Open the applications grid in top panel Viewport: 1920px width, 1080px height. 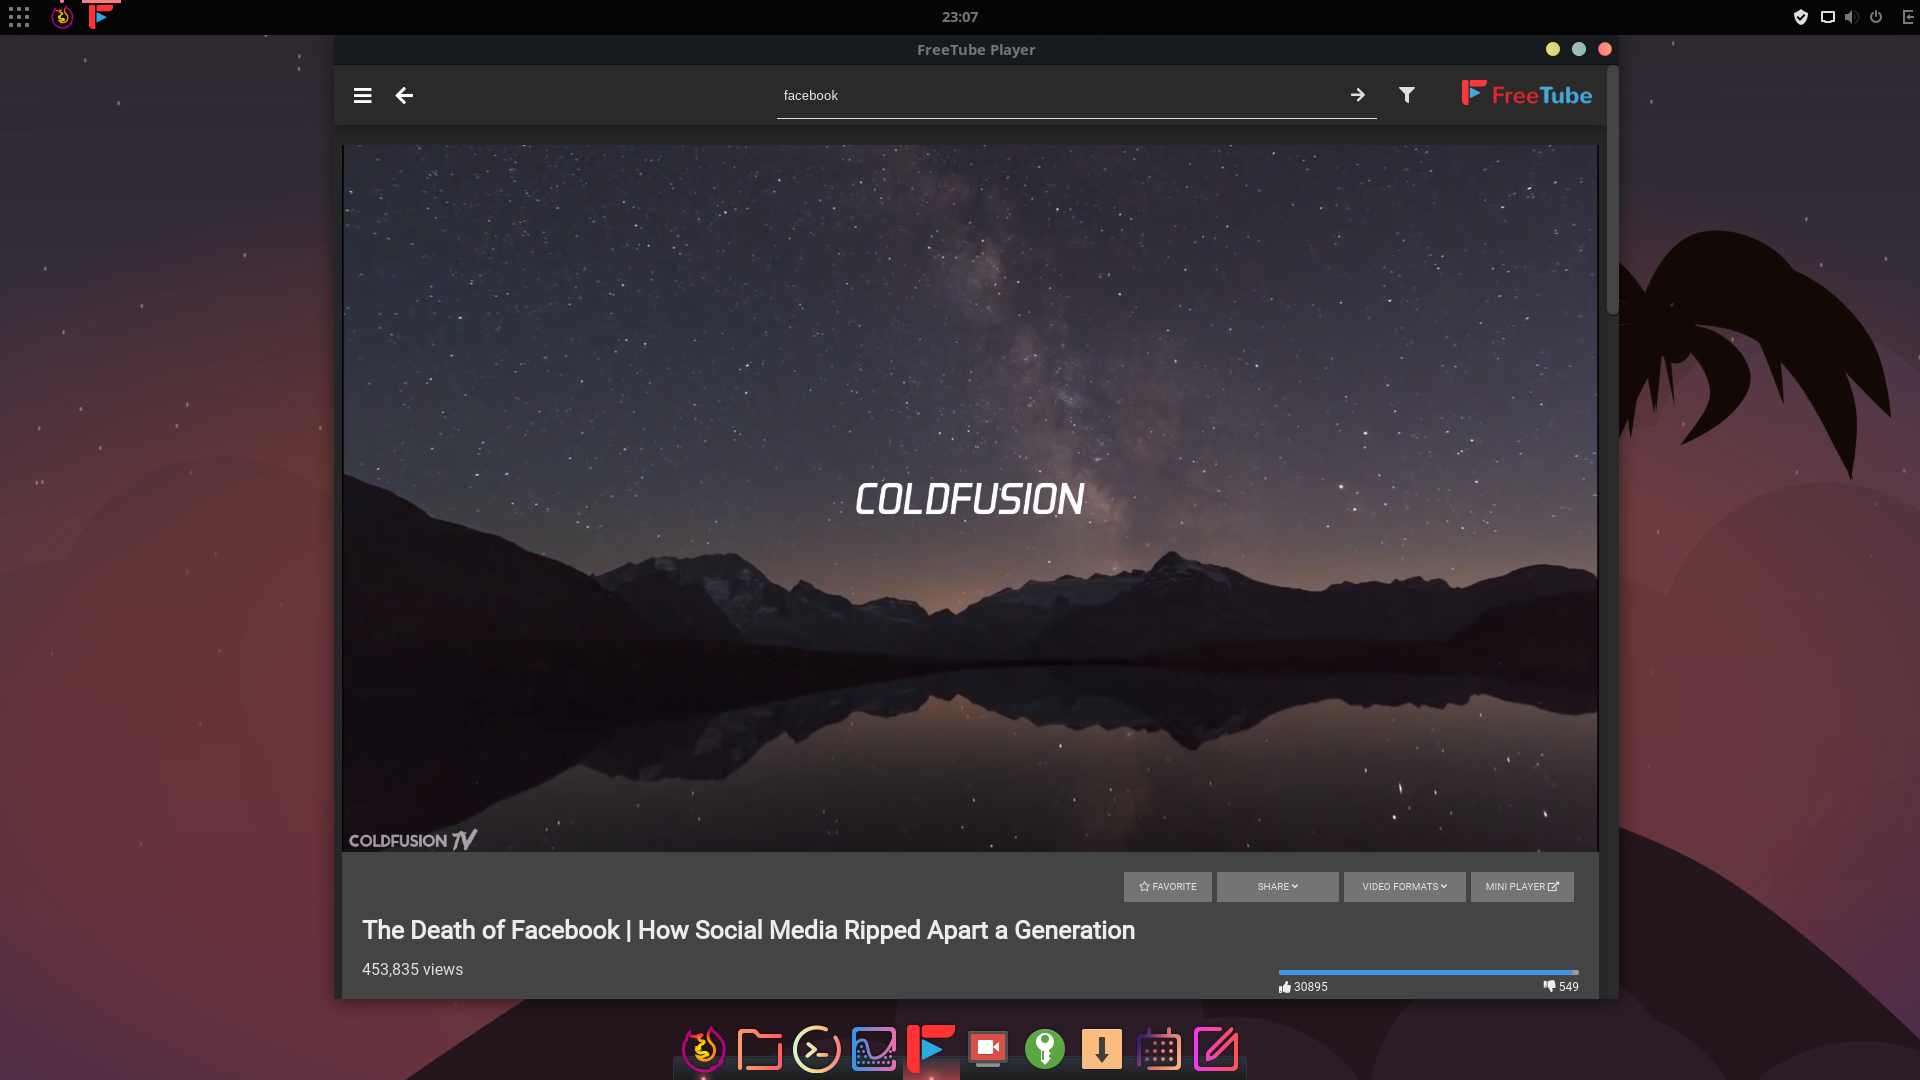coord(19,17)
